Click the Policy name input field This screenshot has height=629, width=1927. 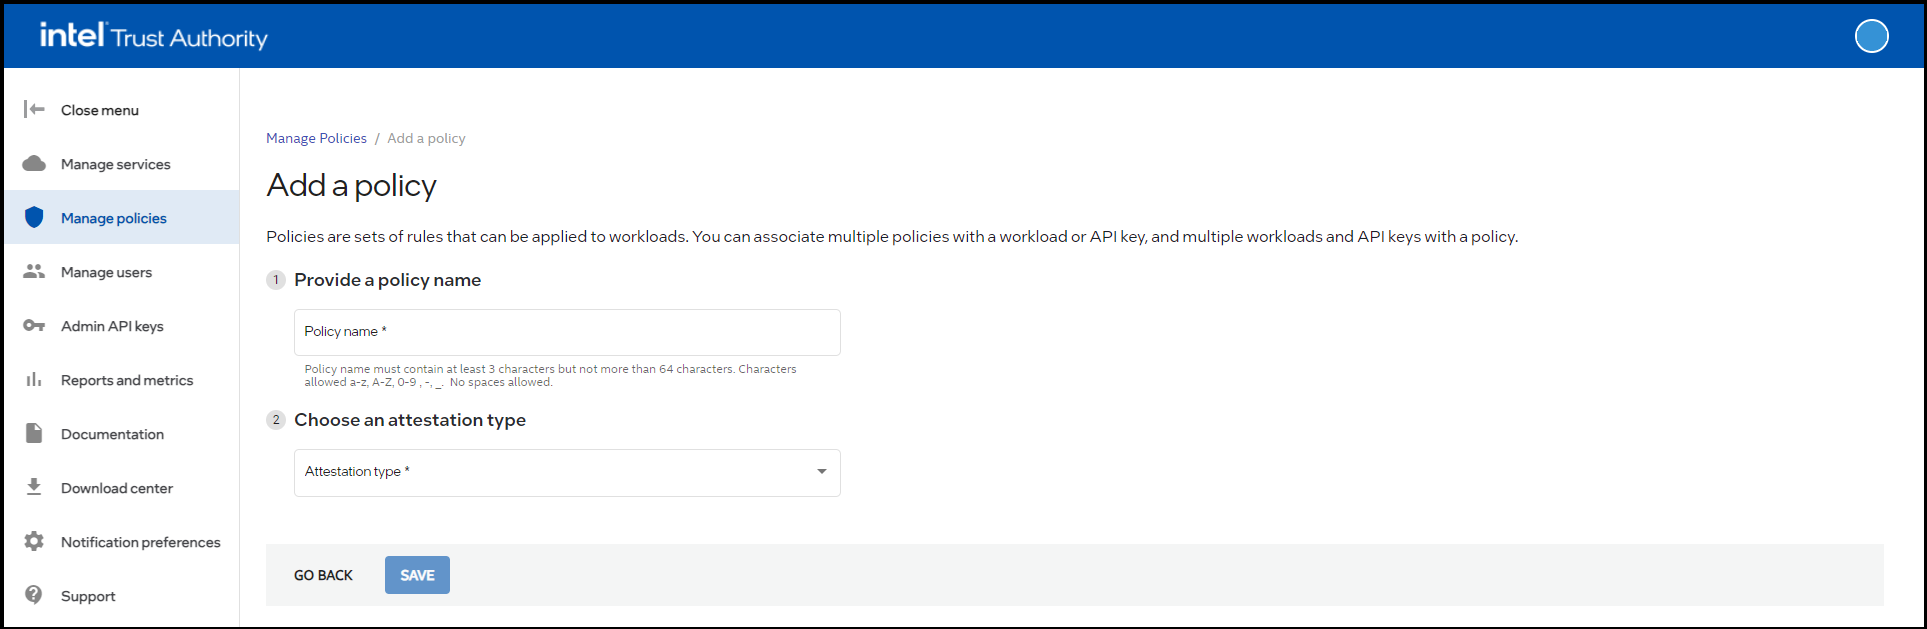(567, 332)
